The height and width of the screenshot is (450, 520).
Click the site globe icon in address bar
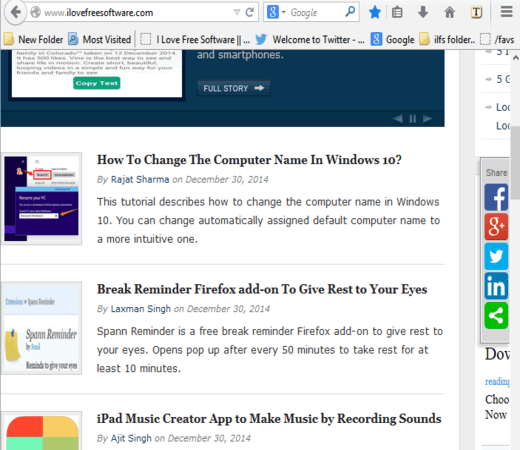(35, 12)
